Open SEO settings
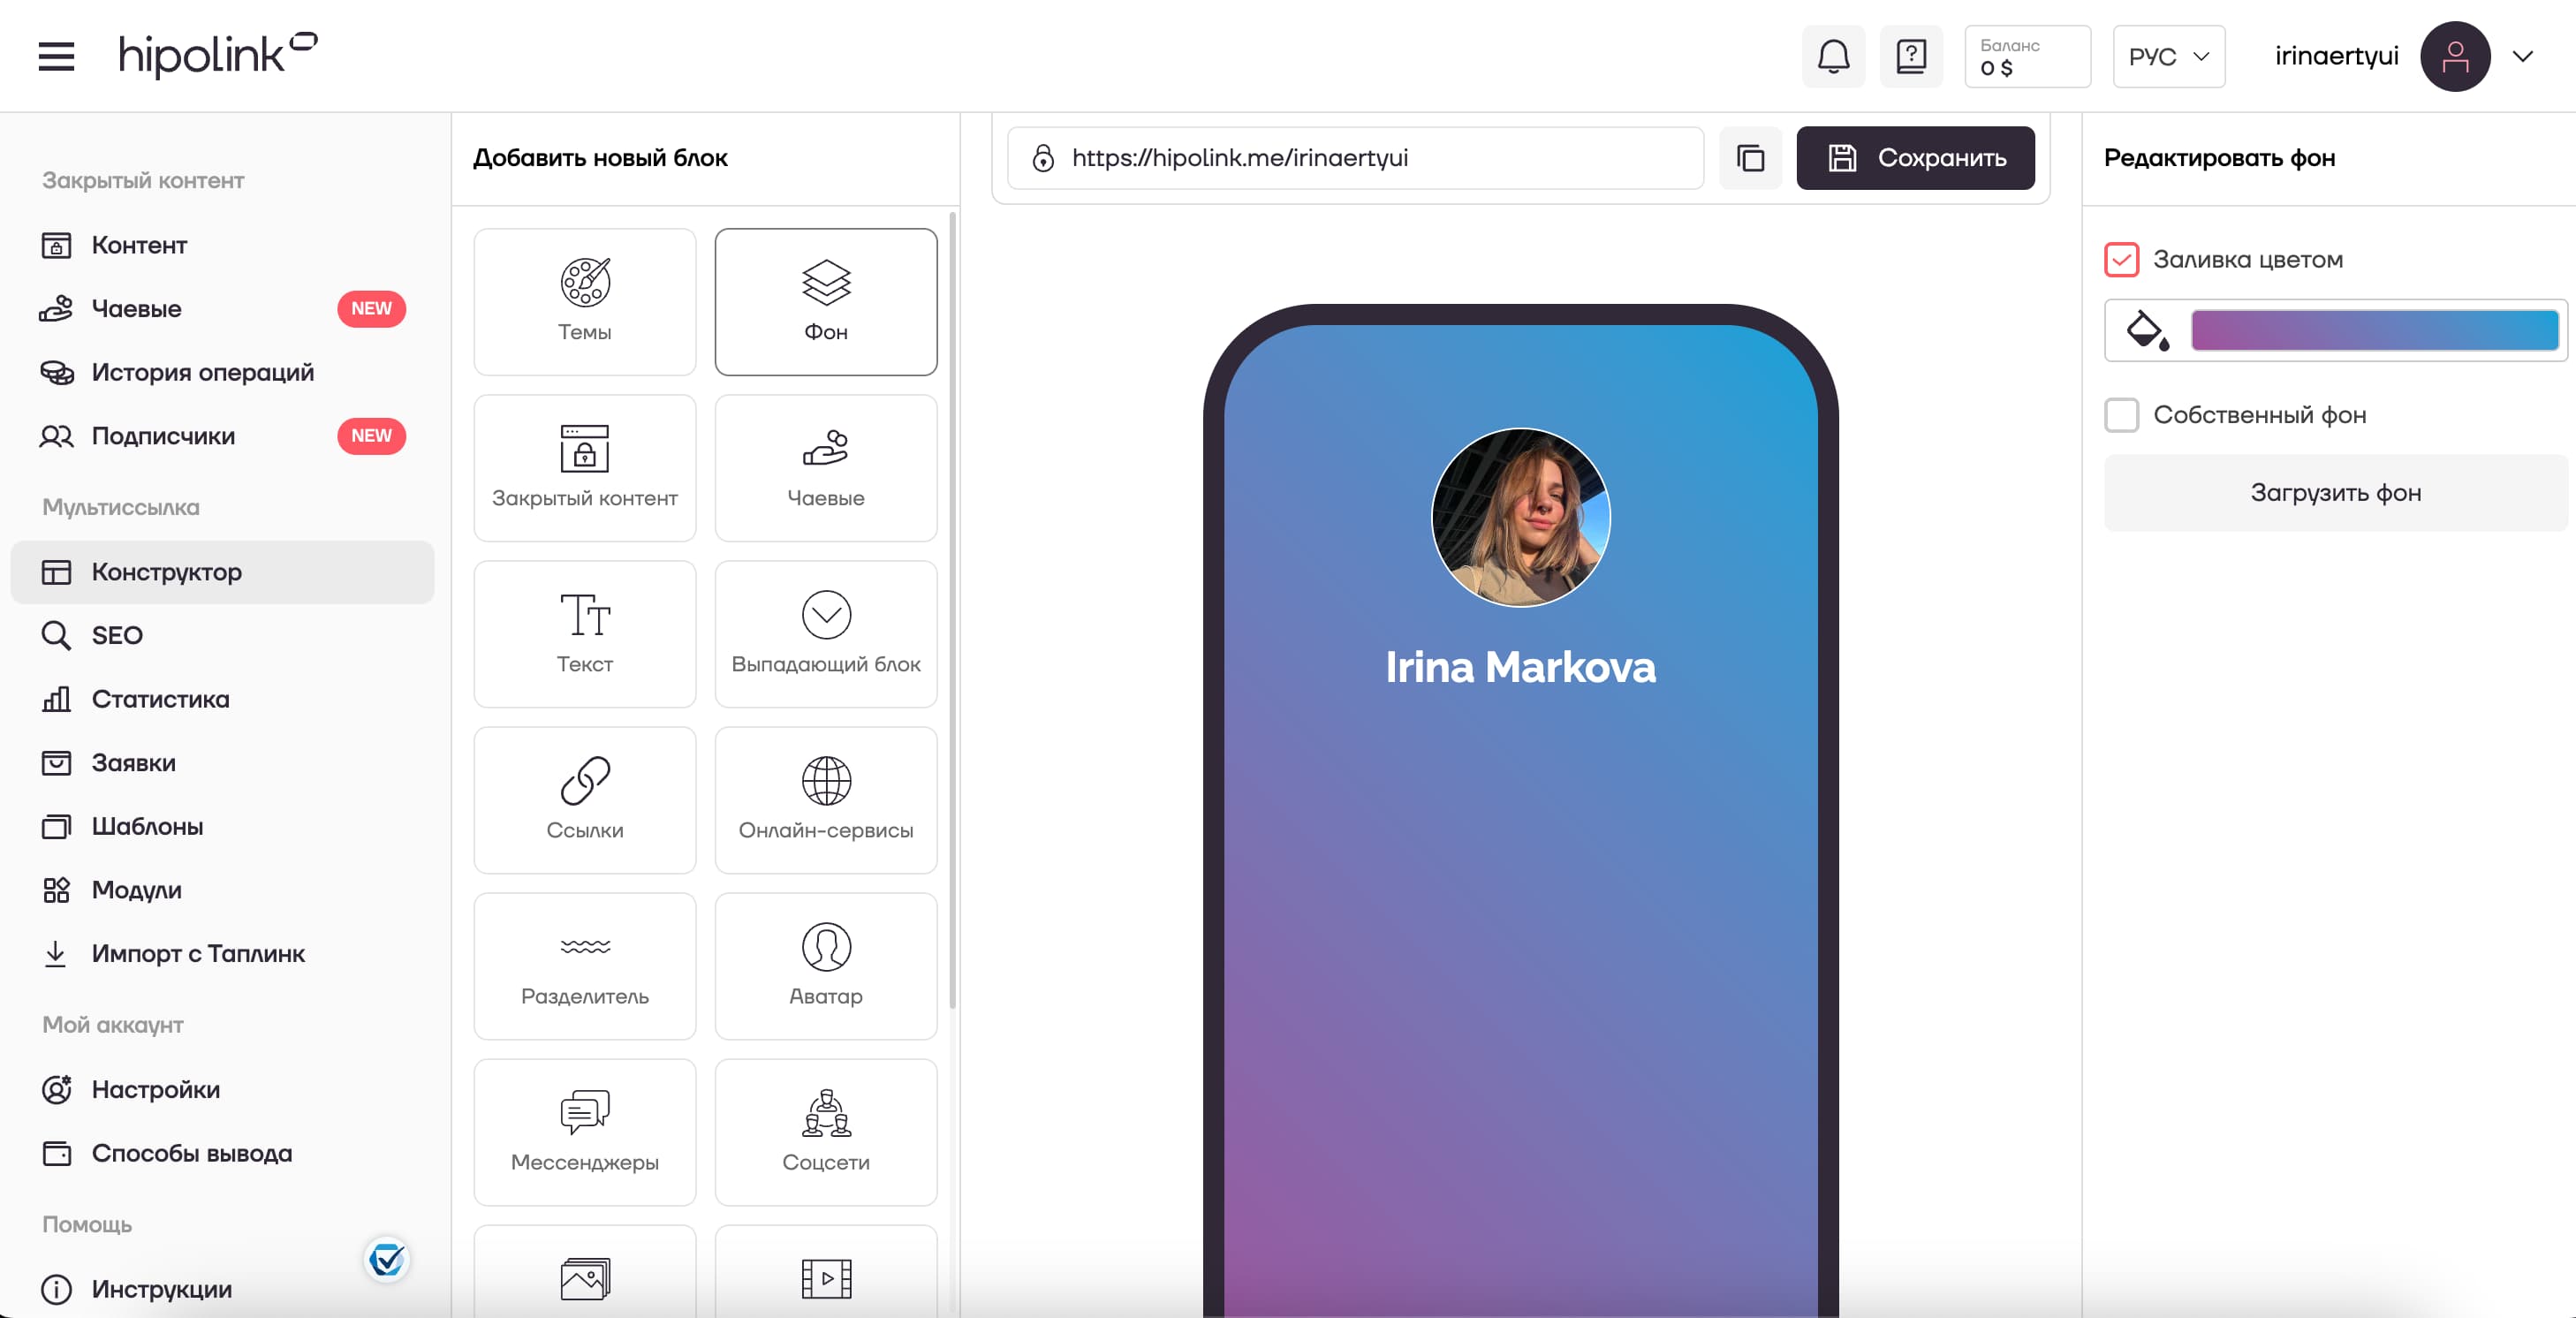The width and height of the screenshot is (2576, 1318). (x=222, y=635)
